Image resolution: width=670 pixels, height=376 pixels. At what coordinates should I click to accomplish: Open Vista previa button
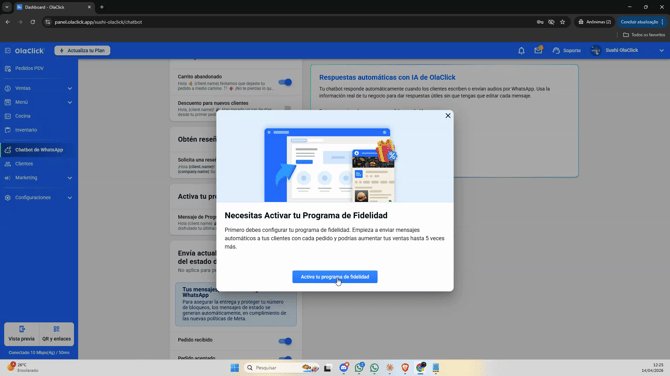point(21,334)
